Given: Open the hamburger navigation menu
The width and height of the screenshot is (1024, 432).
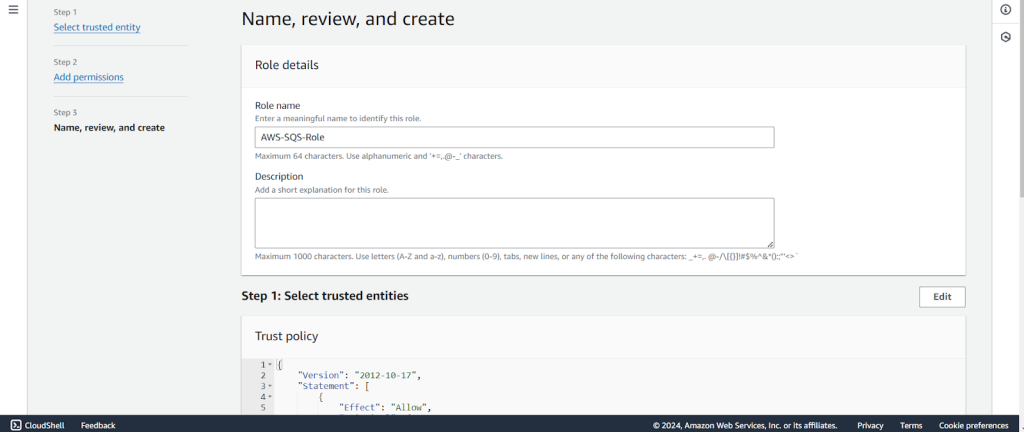Looking at the screenshot, I should pos(13,10).
